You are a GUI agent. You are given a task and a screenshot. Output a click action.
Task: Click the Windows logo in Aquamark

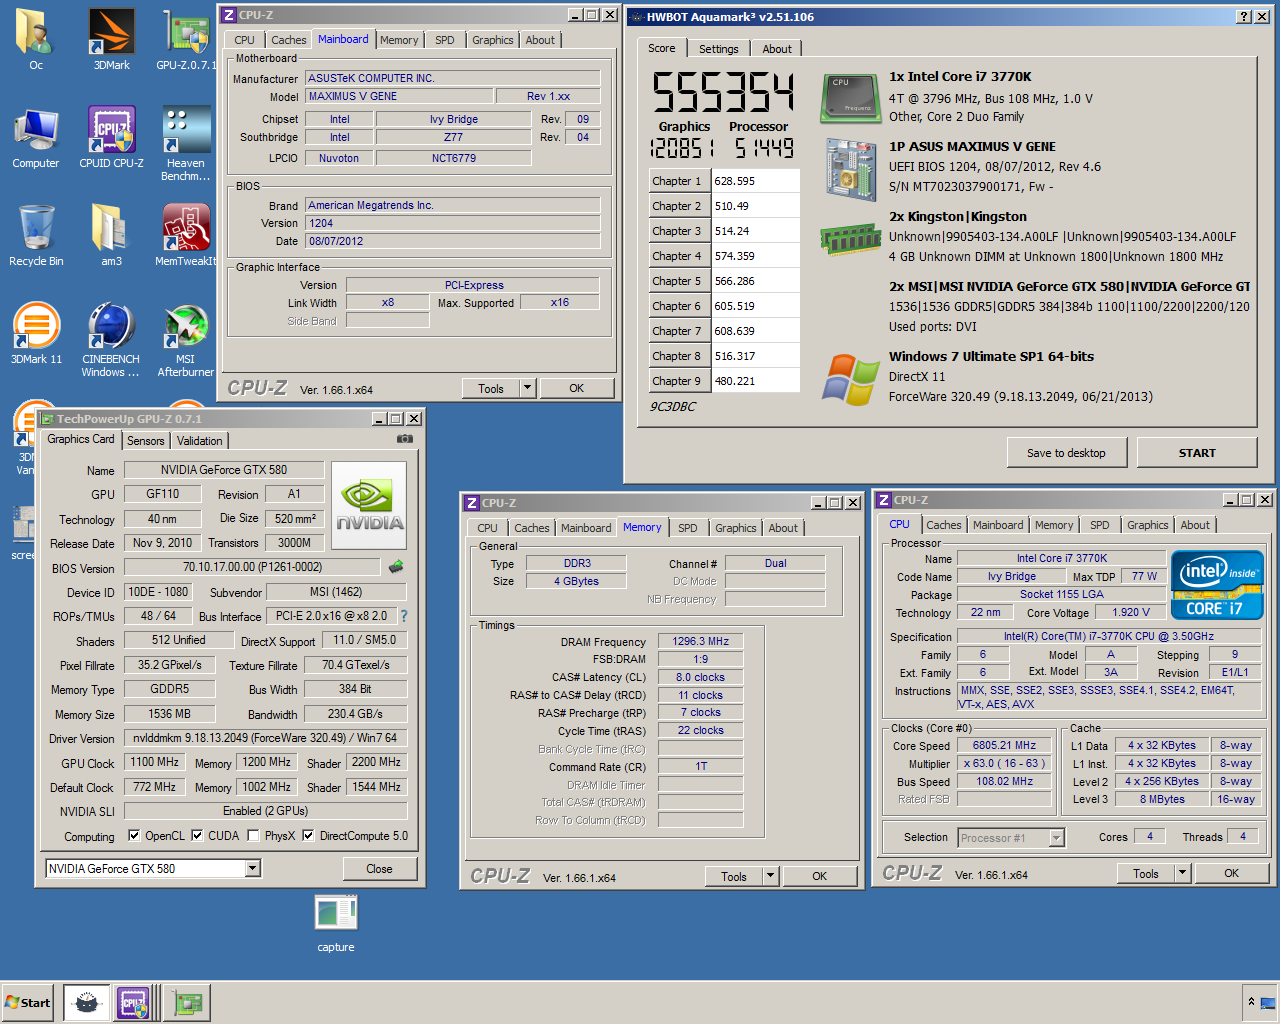point(851,380)
